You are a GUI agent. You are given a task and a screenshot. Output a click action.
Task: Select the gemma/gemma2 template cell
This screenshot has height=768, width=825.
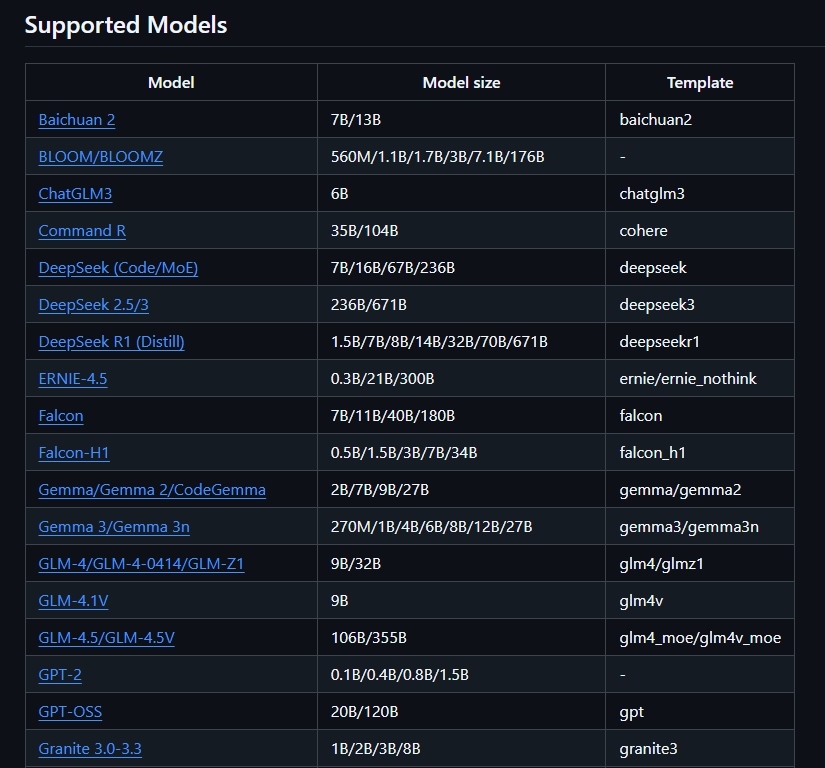[700, 489]
